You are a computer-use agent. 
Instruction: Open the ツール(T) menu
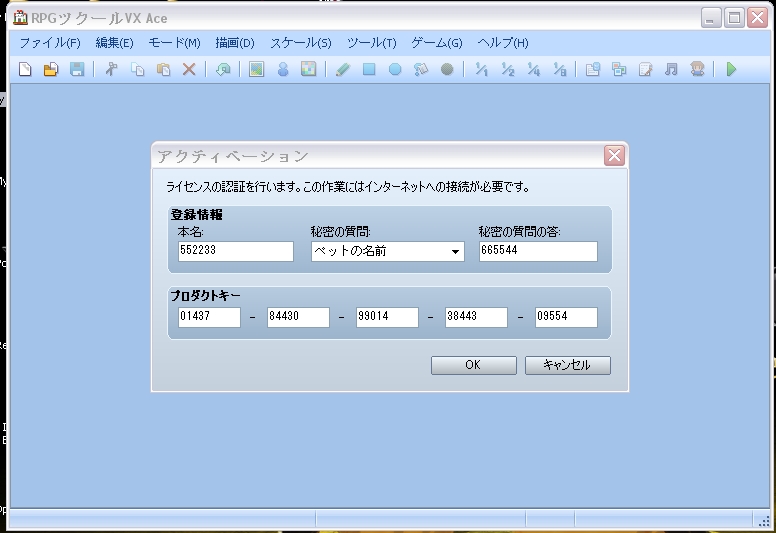coord(372,43)
